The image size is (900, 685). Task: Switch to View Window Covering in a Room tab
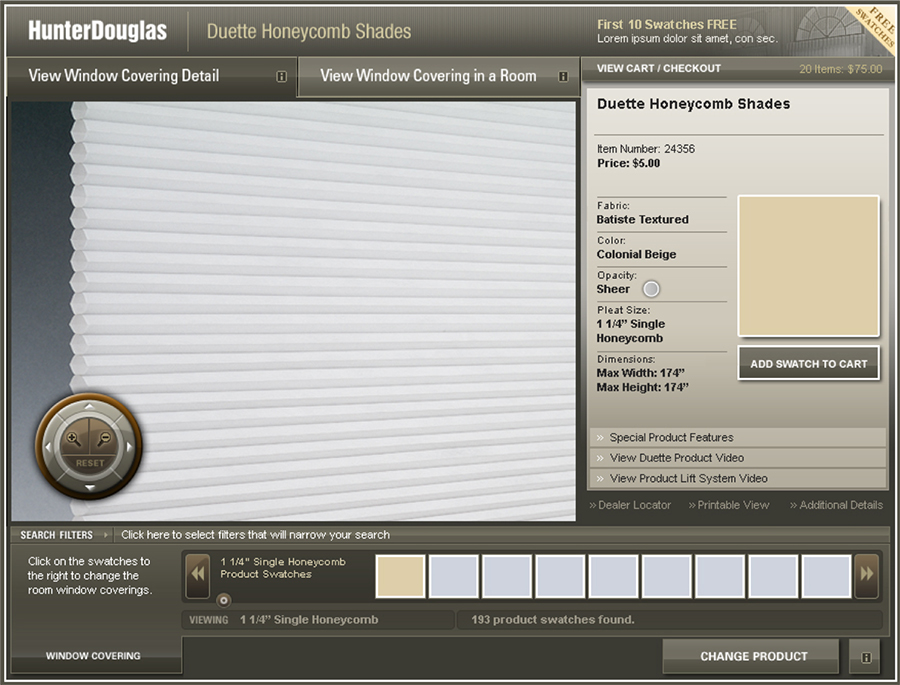(439, 76)
